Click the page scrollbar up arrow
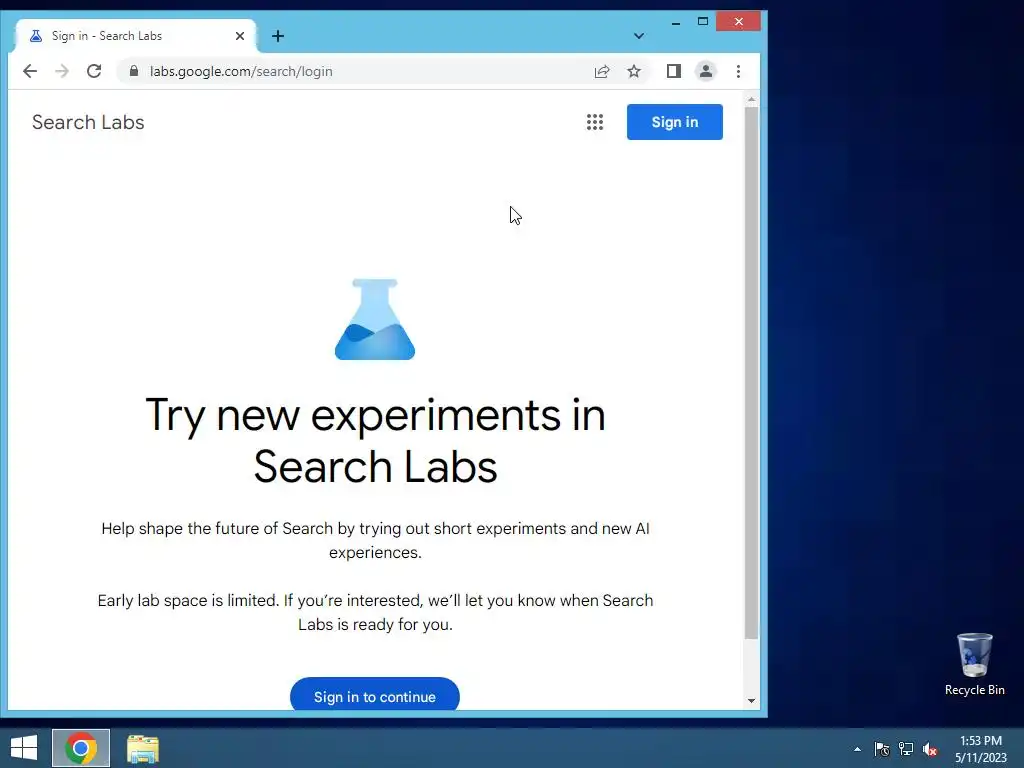 click(751, 100)
